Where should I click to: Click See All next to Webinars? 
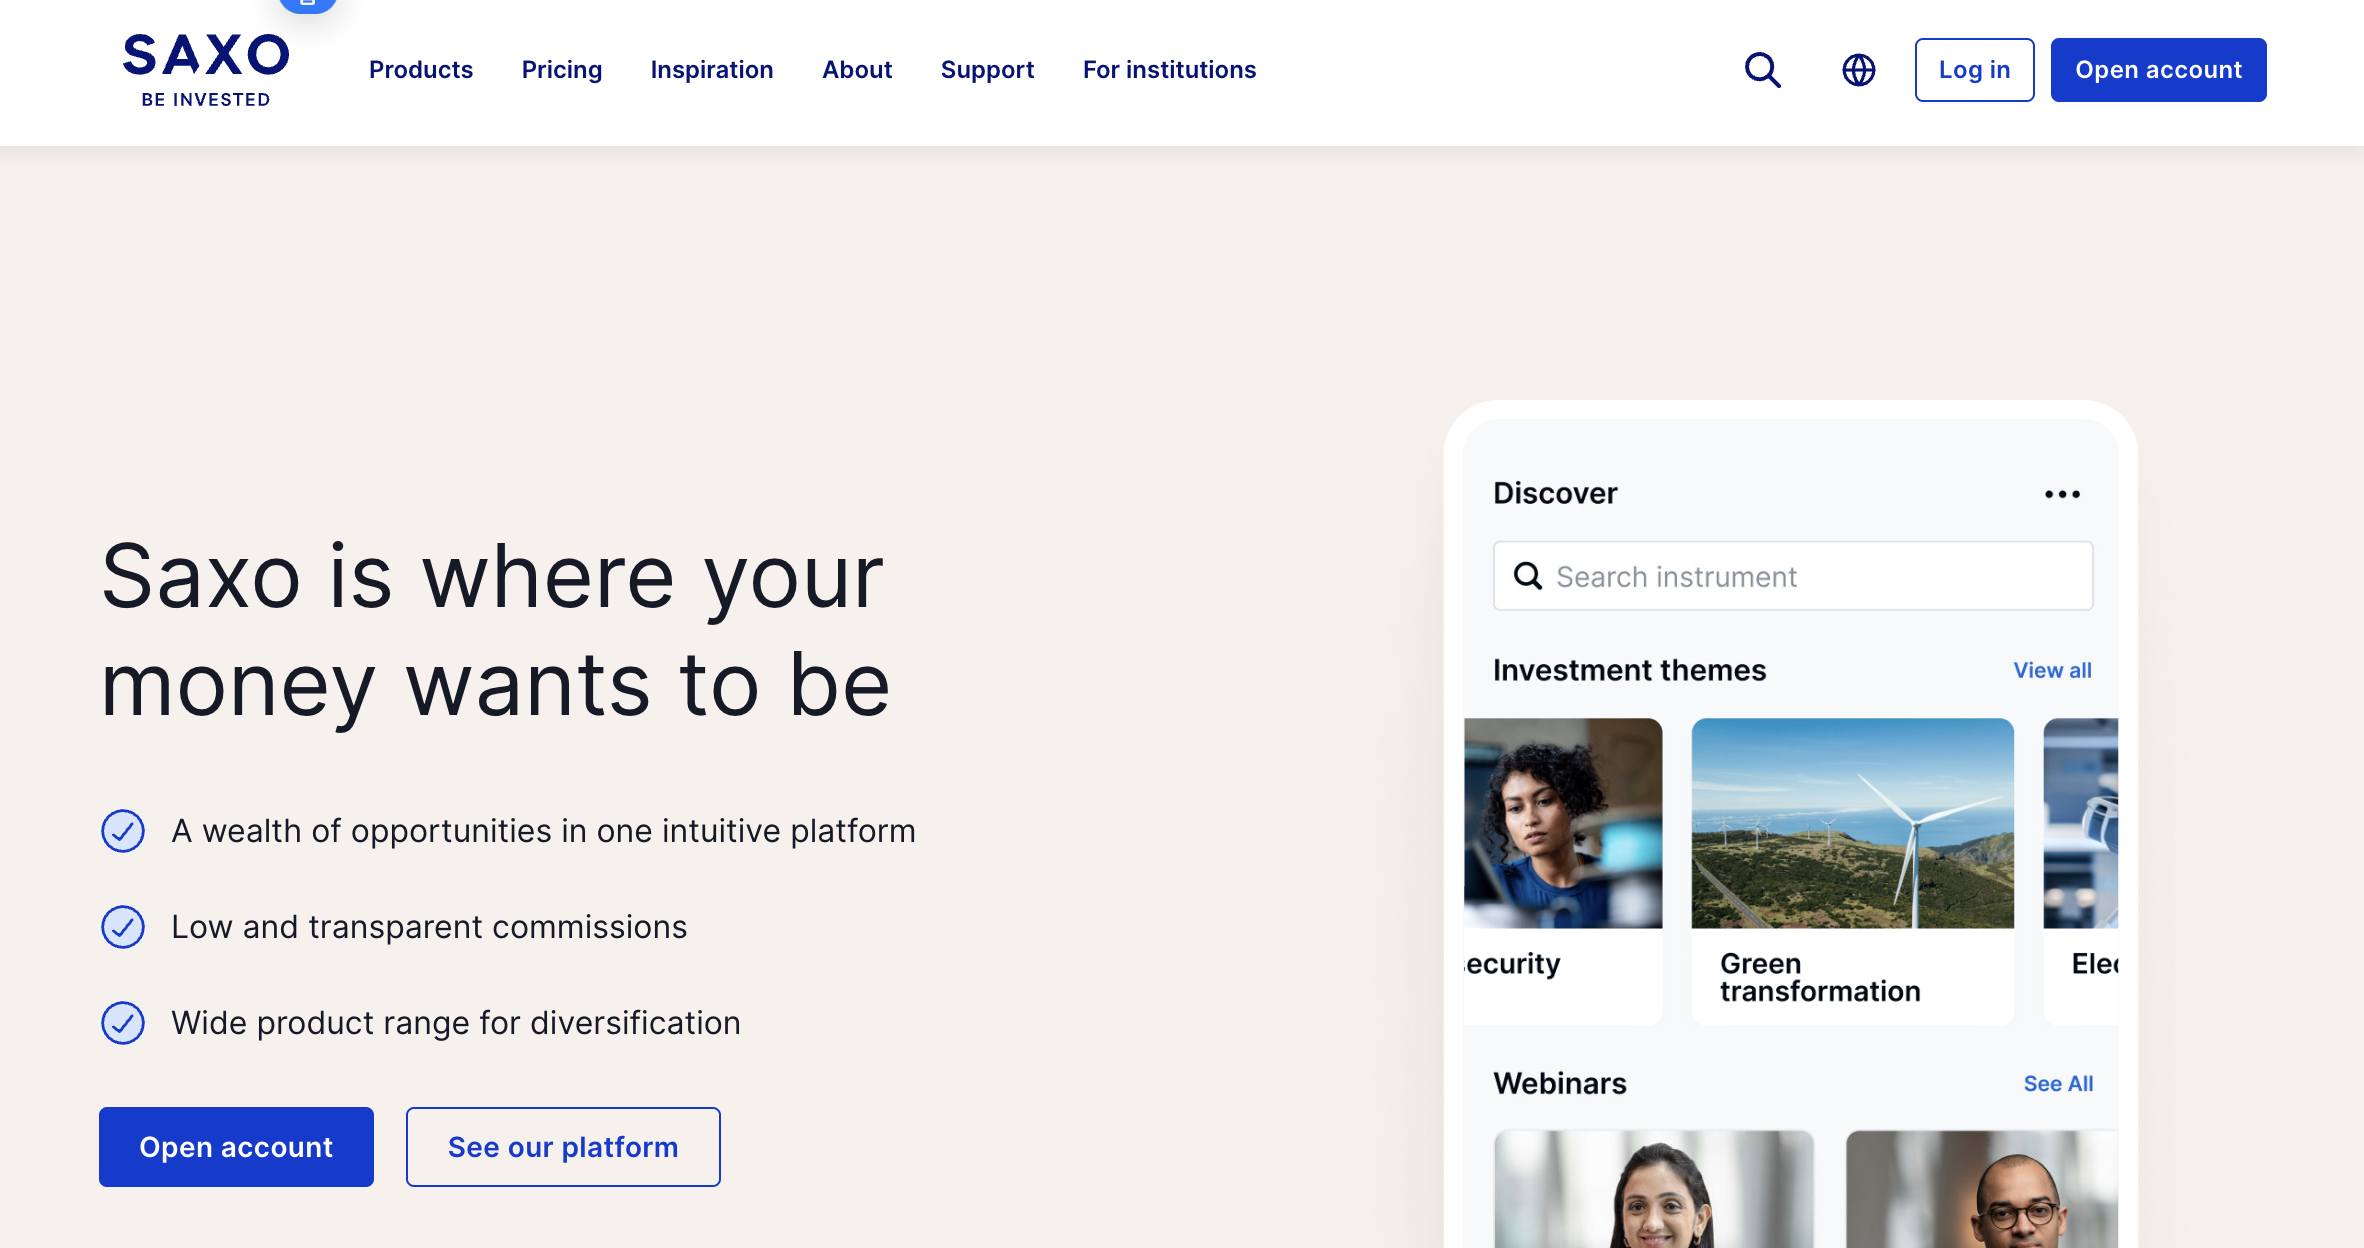tap(2058, 1083)
